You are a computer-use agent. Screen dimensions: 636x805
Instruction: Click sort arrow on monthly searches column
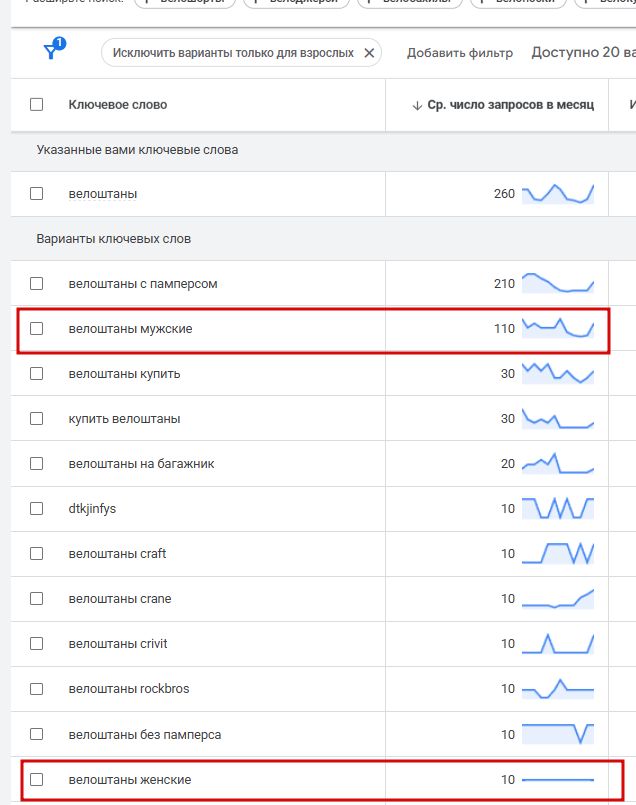[x=417, y=105]
